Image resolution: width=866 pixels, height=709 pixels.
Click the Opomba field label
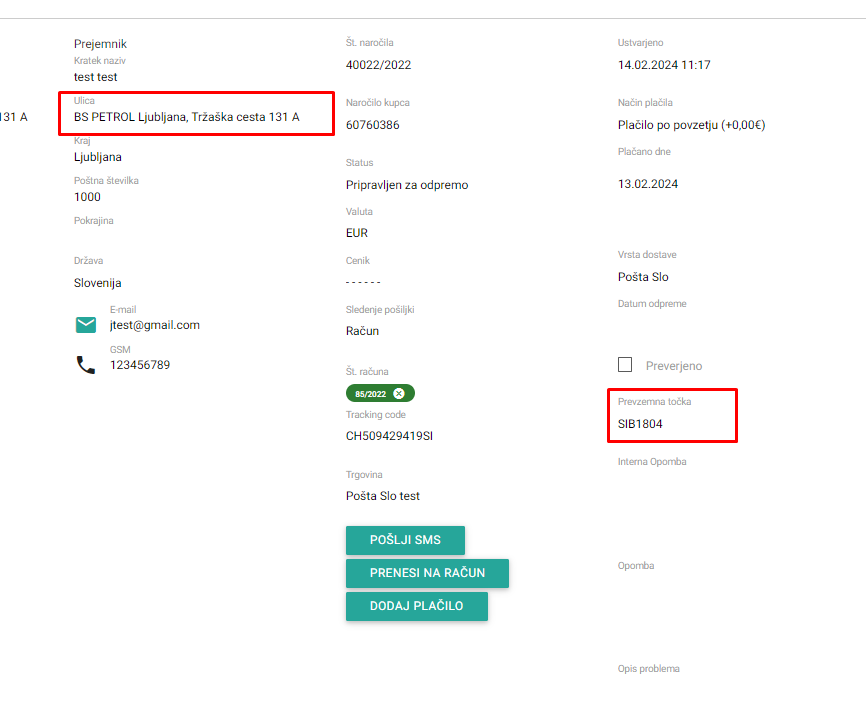636,565
